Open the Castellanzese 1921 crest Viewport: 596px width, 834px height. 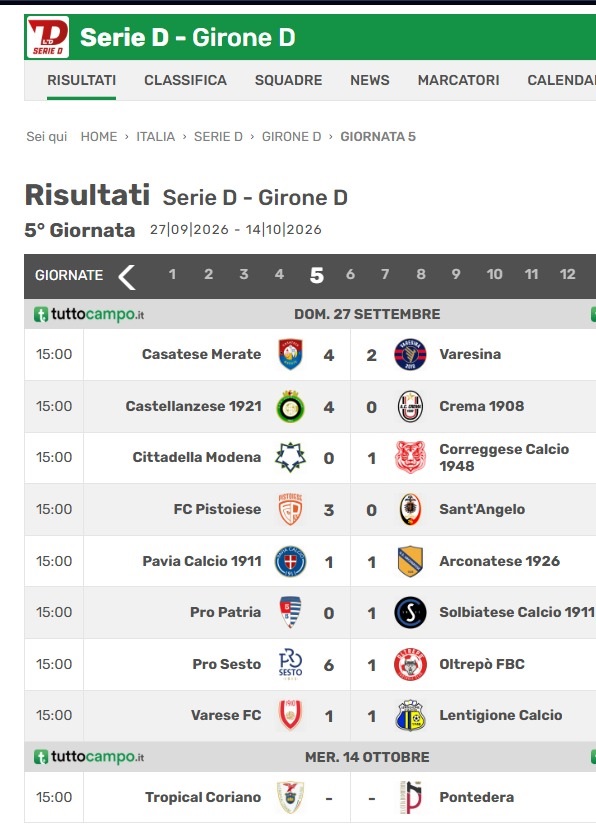(x=290, y=406)
